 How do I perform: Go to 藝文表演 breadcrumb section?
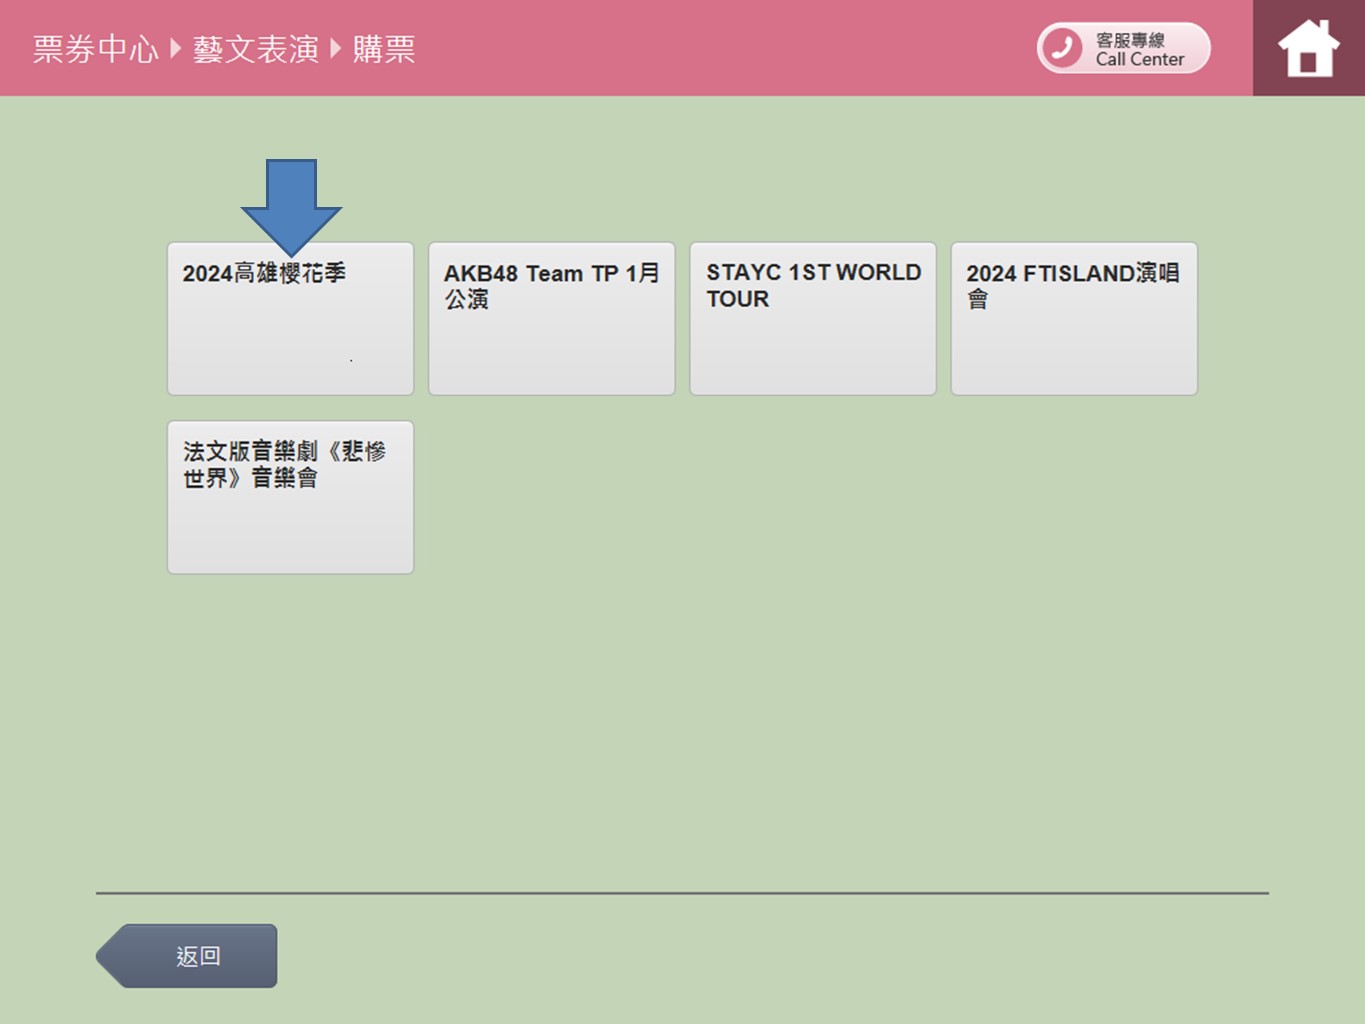(255, 48)
